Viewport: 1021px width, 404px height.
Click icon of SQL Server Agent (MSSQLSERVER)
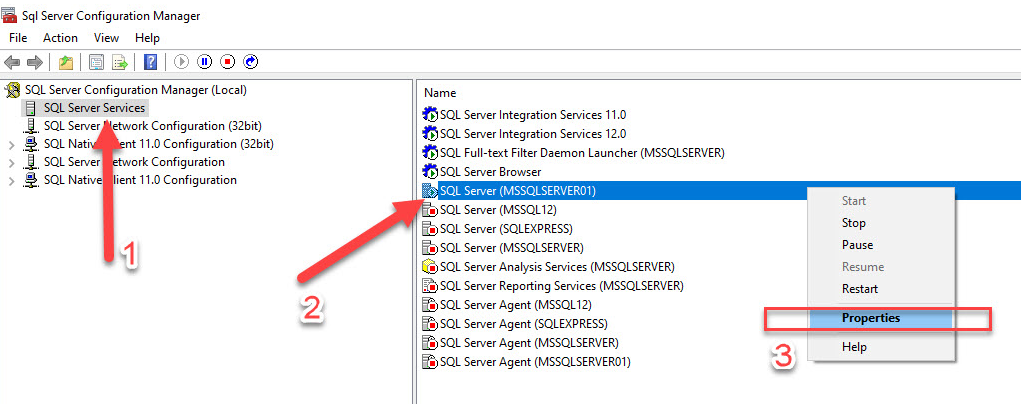[430, 342]
